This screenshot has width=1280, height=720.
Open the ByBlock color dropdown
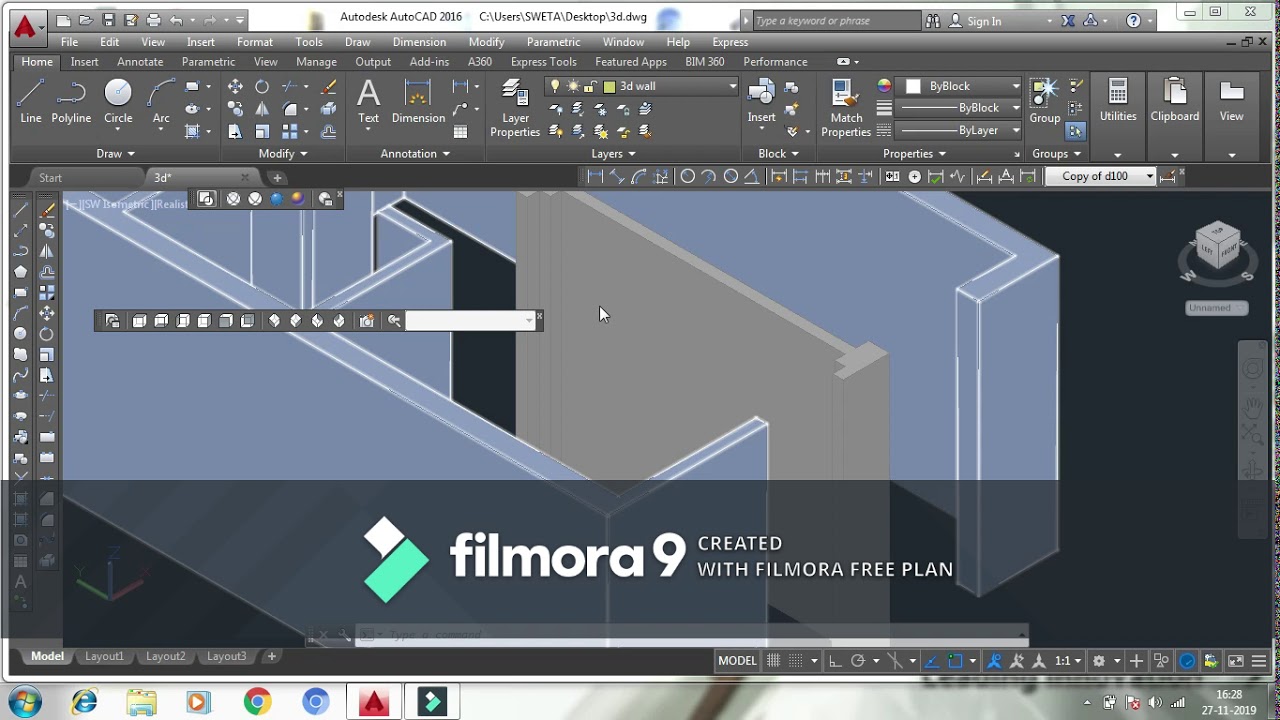1015,86
